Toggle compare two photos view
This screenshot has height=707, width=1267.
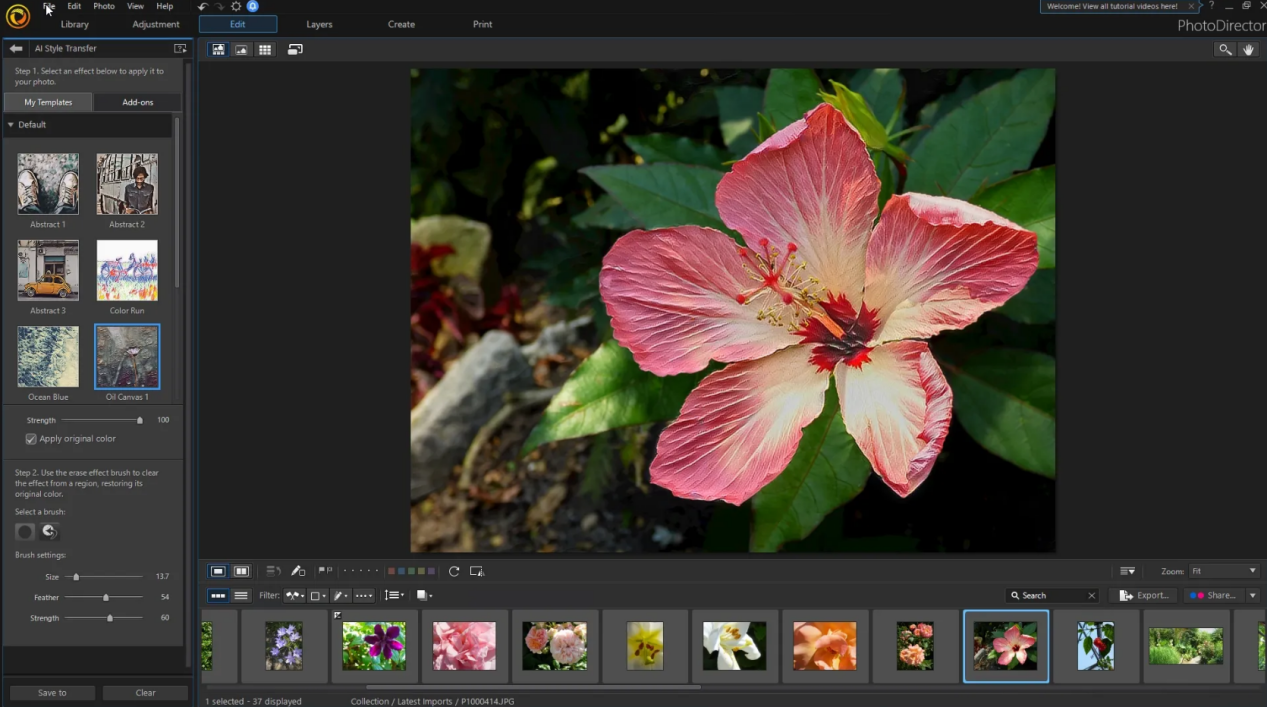point(241,571)
